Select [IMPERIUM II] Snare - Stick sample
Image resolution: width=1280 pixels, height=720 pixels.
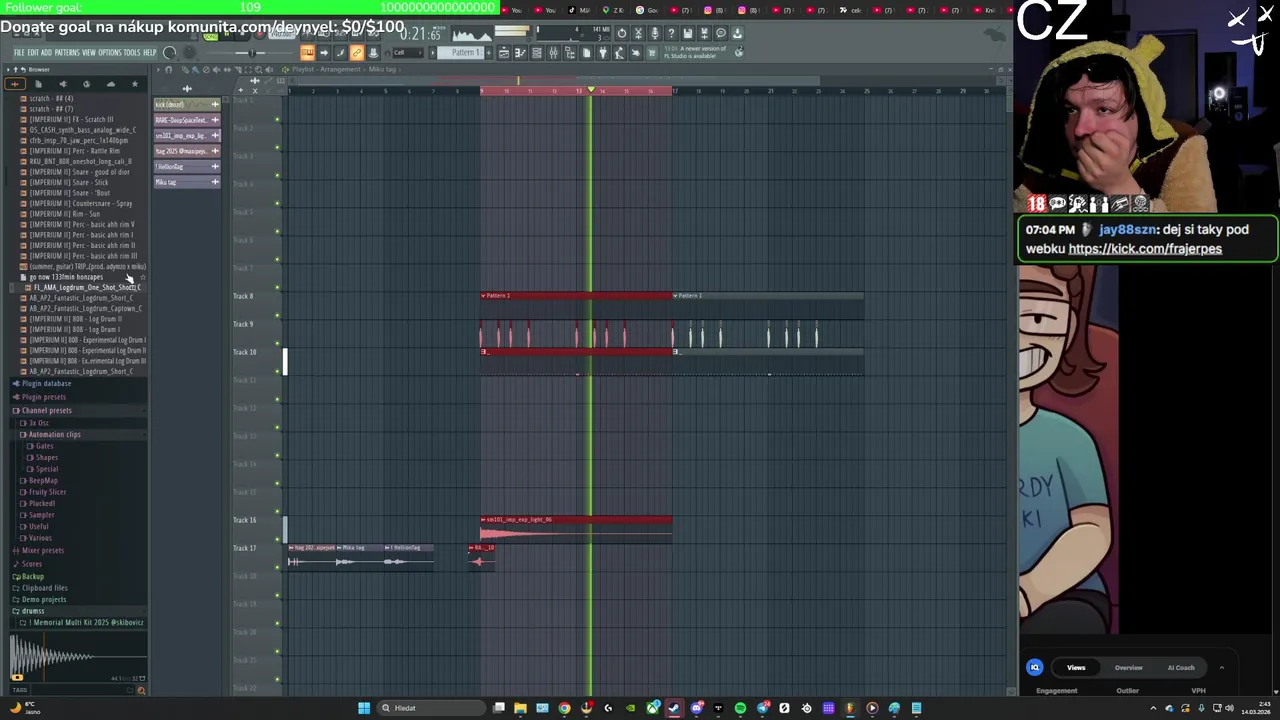pos(69,183)
